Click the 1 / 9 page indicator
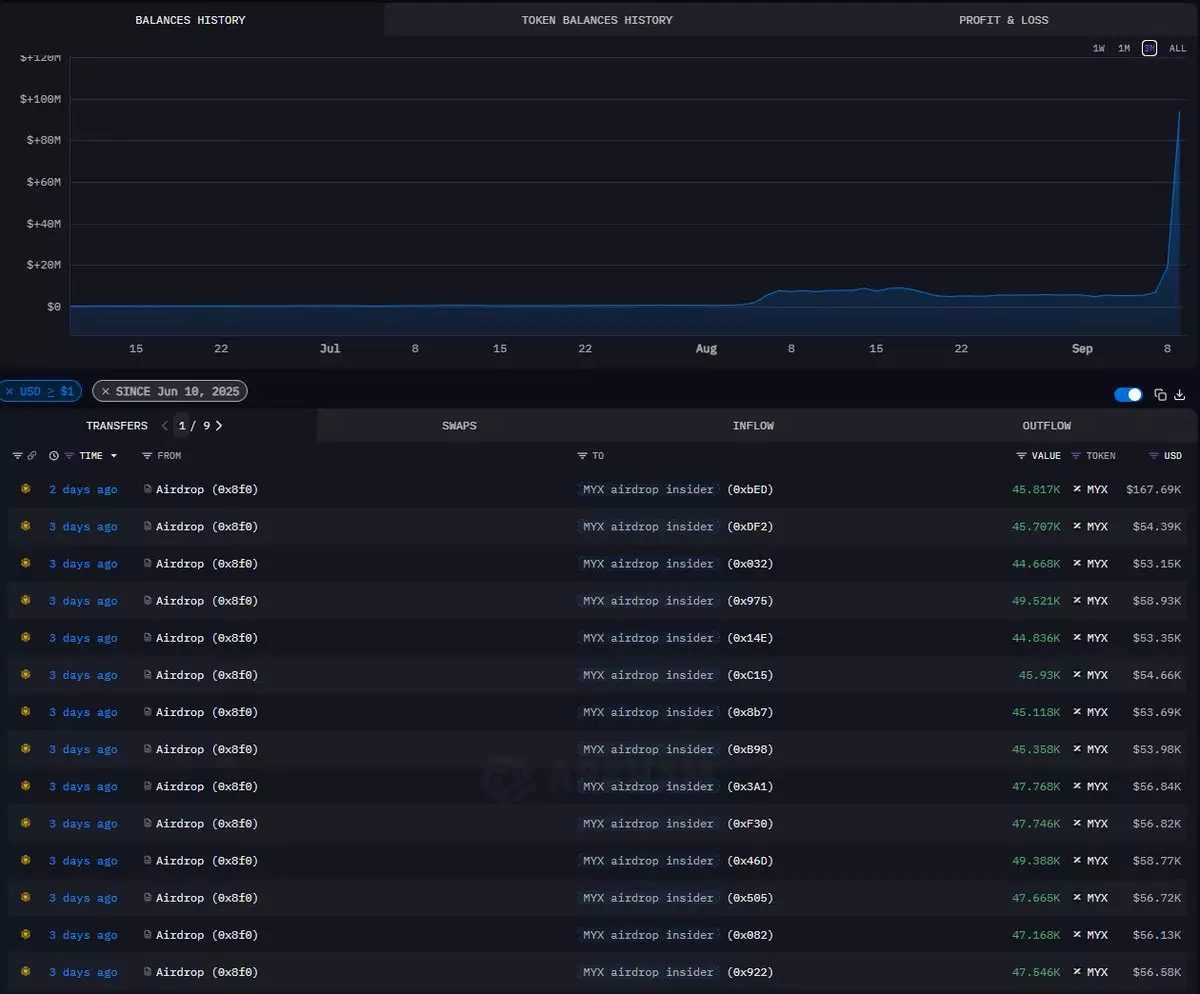 [x=192, y=426]
